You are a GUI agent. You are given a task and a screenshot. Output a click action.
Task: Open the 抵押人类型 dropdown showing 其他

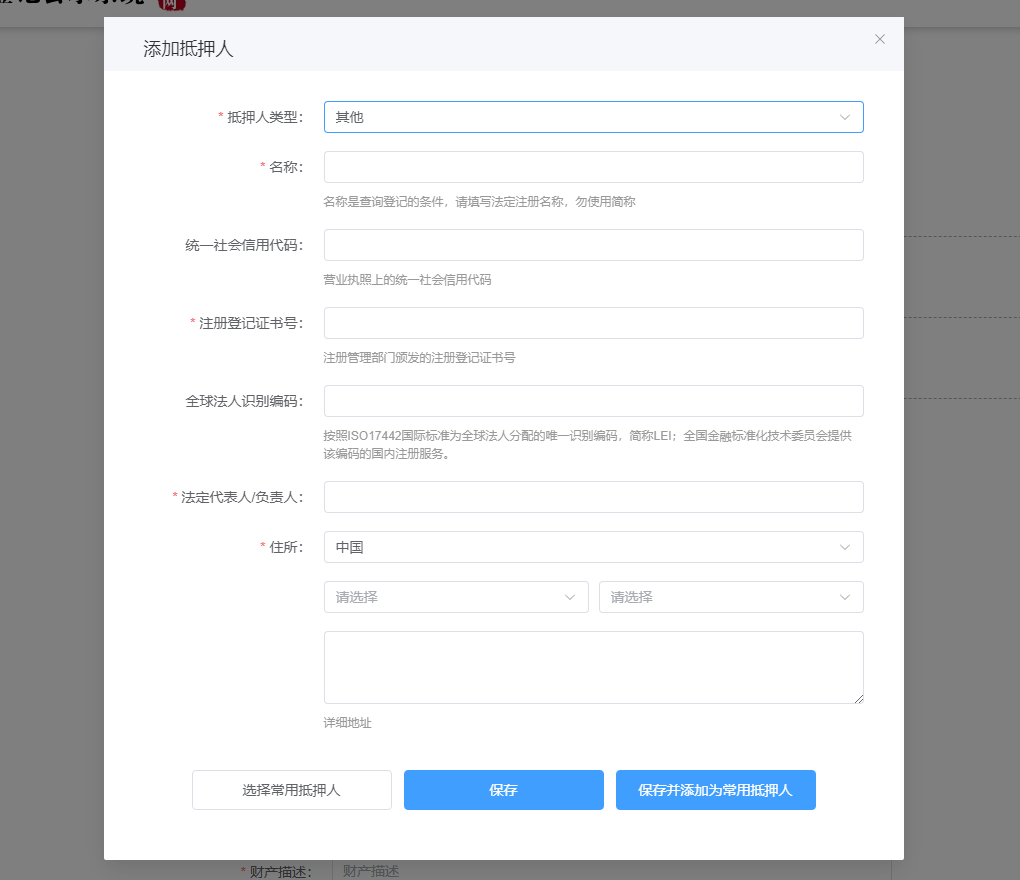[x=593, y=117]
